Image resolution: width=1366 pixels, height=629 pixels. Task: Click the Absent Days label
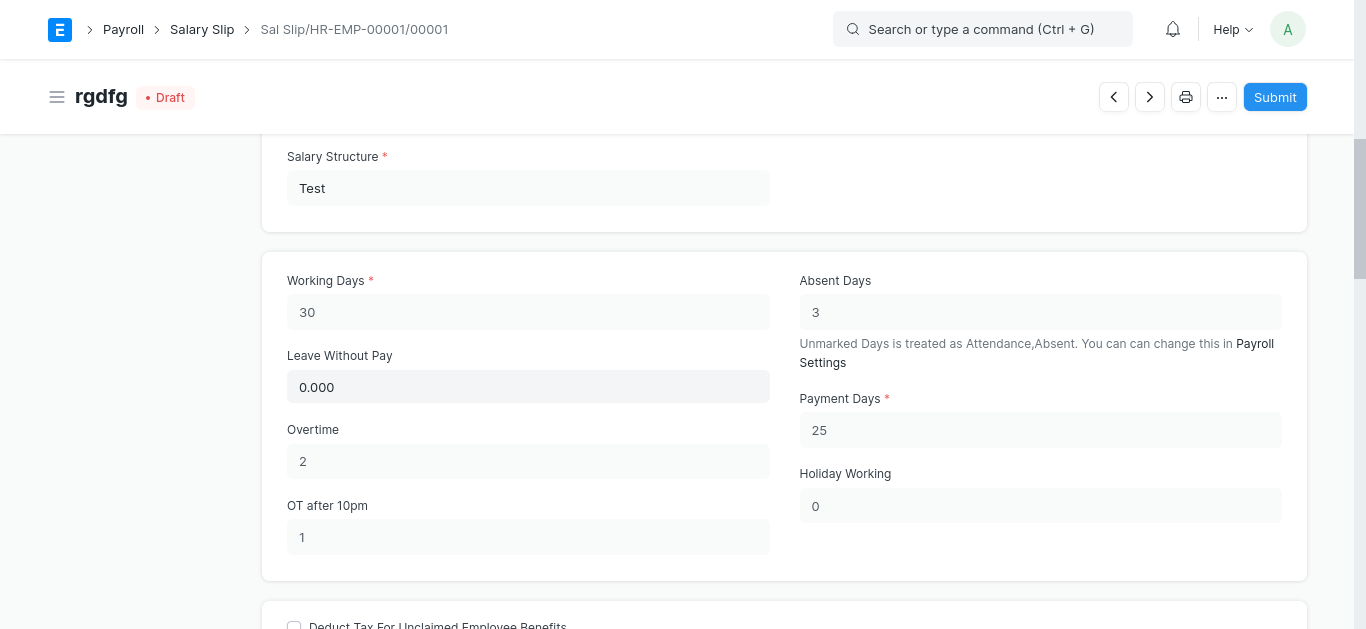coord(835,281)
